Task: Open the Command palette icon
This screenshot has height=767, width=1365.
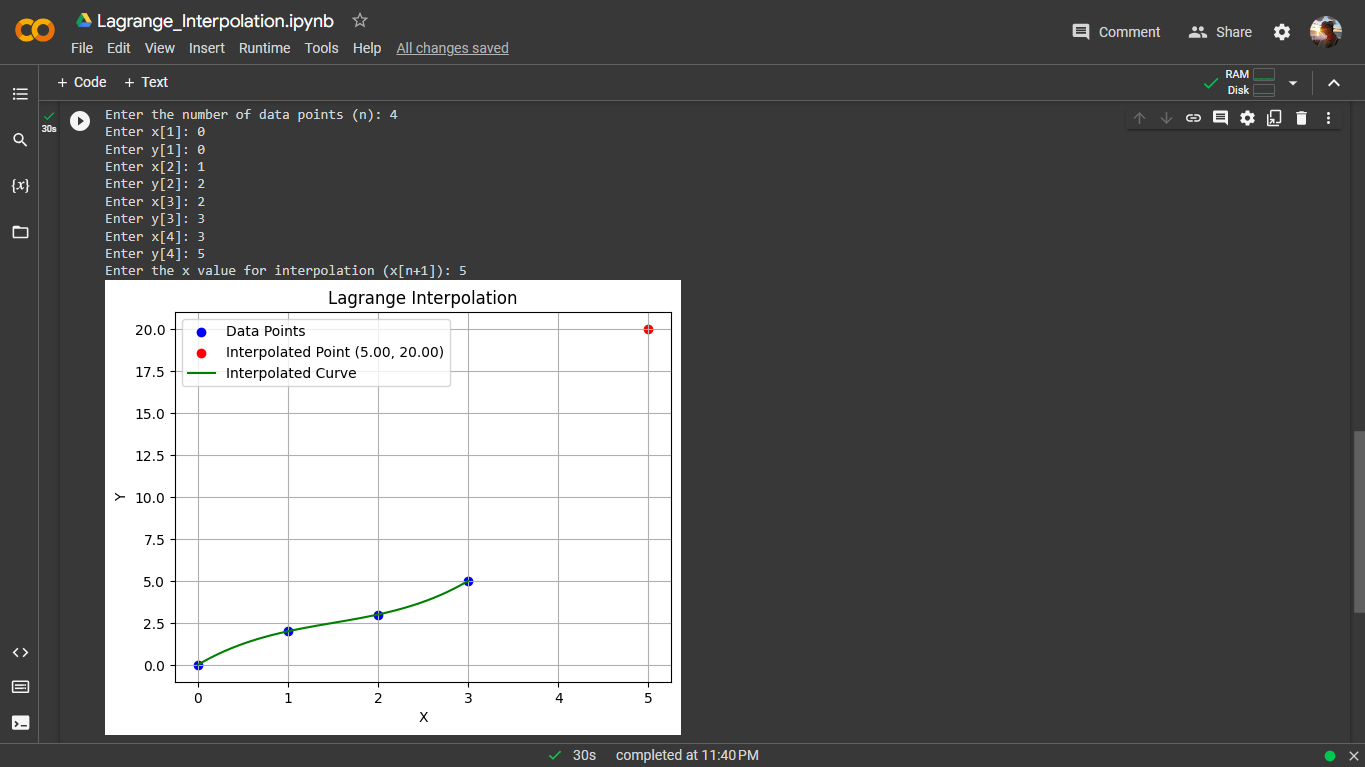Action: pyautogui.click(x=20, y=687)
